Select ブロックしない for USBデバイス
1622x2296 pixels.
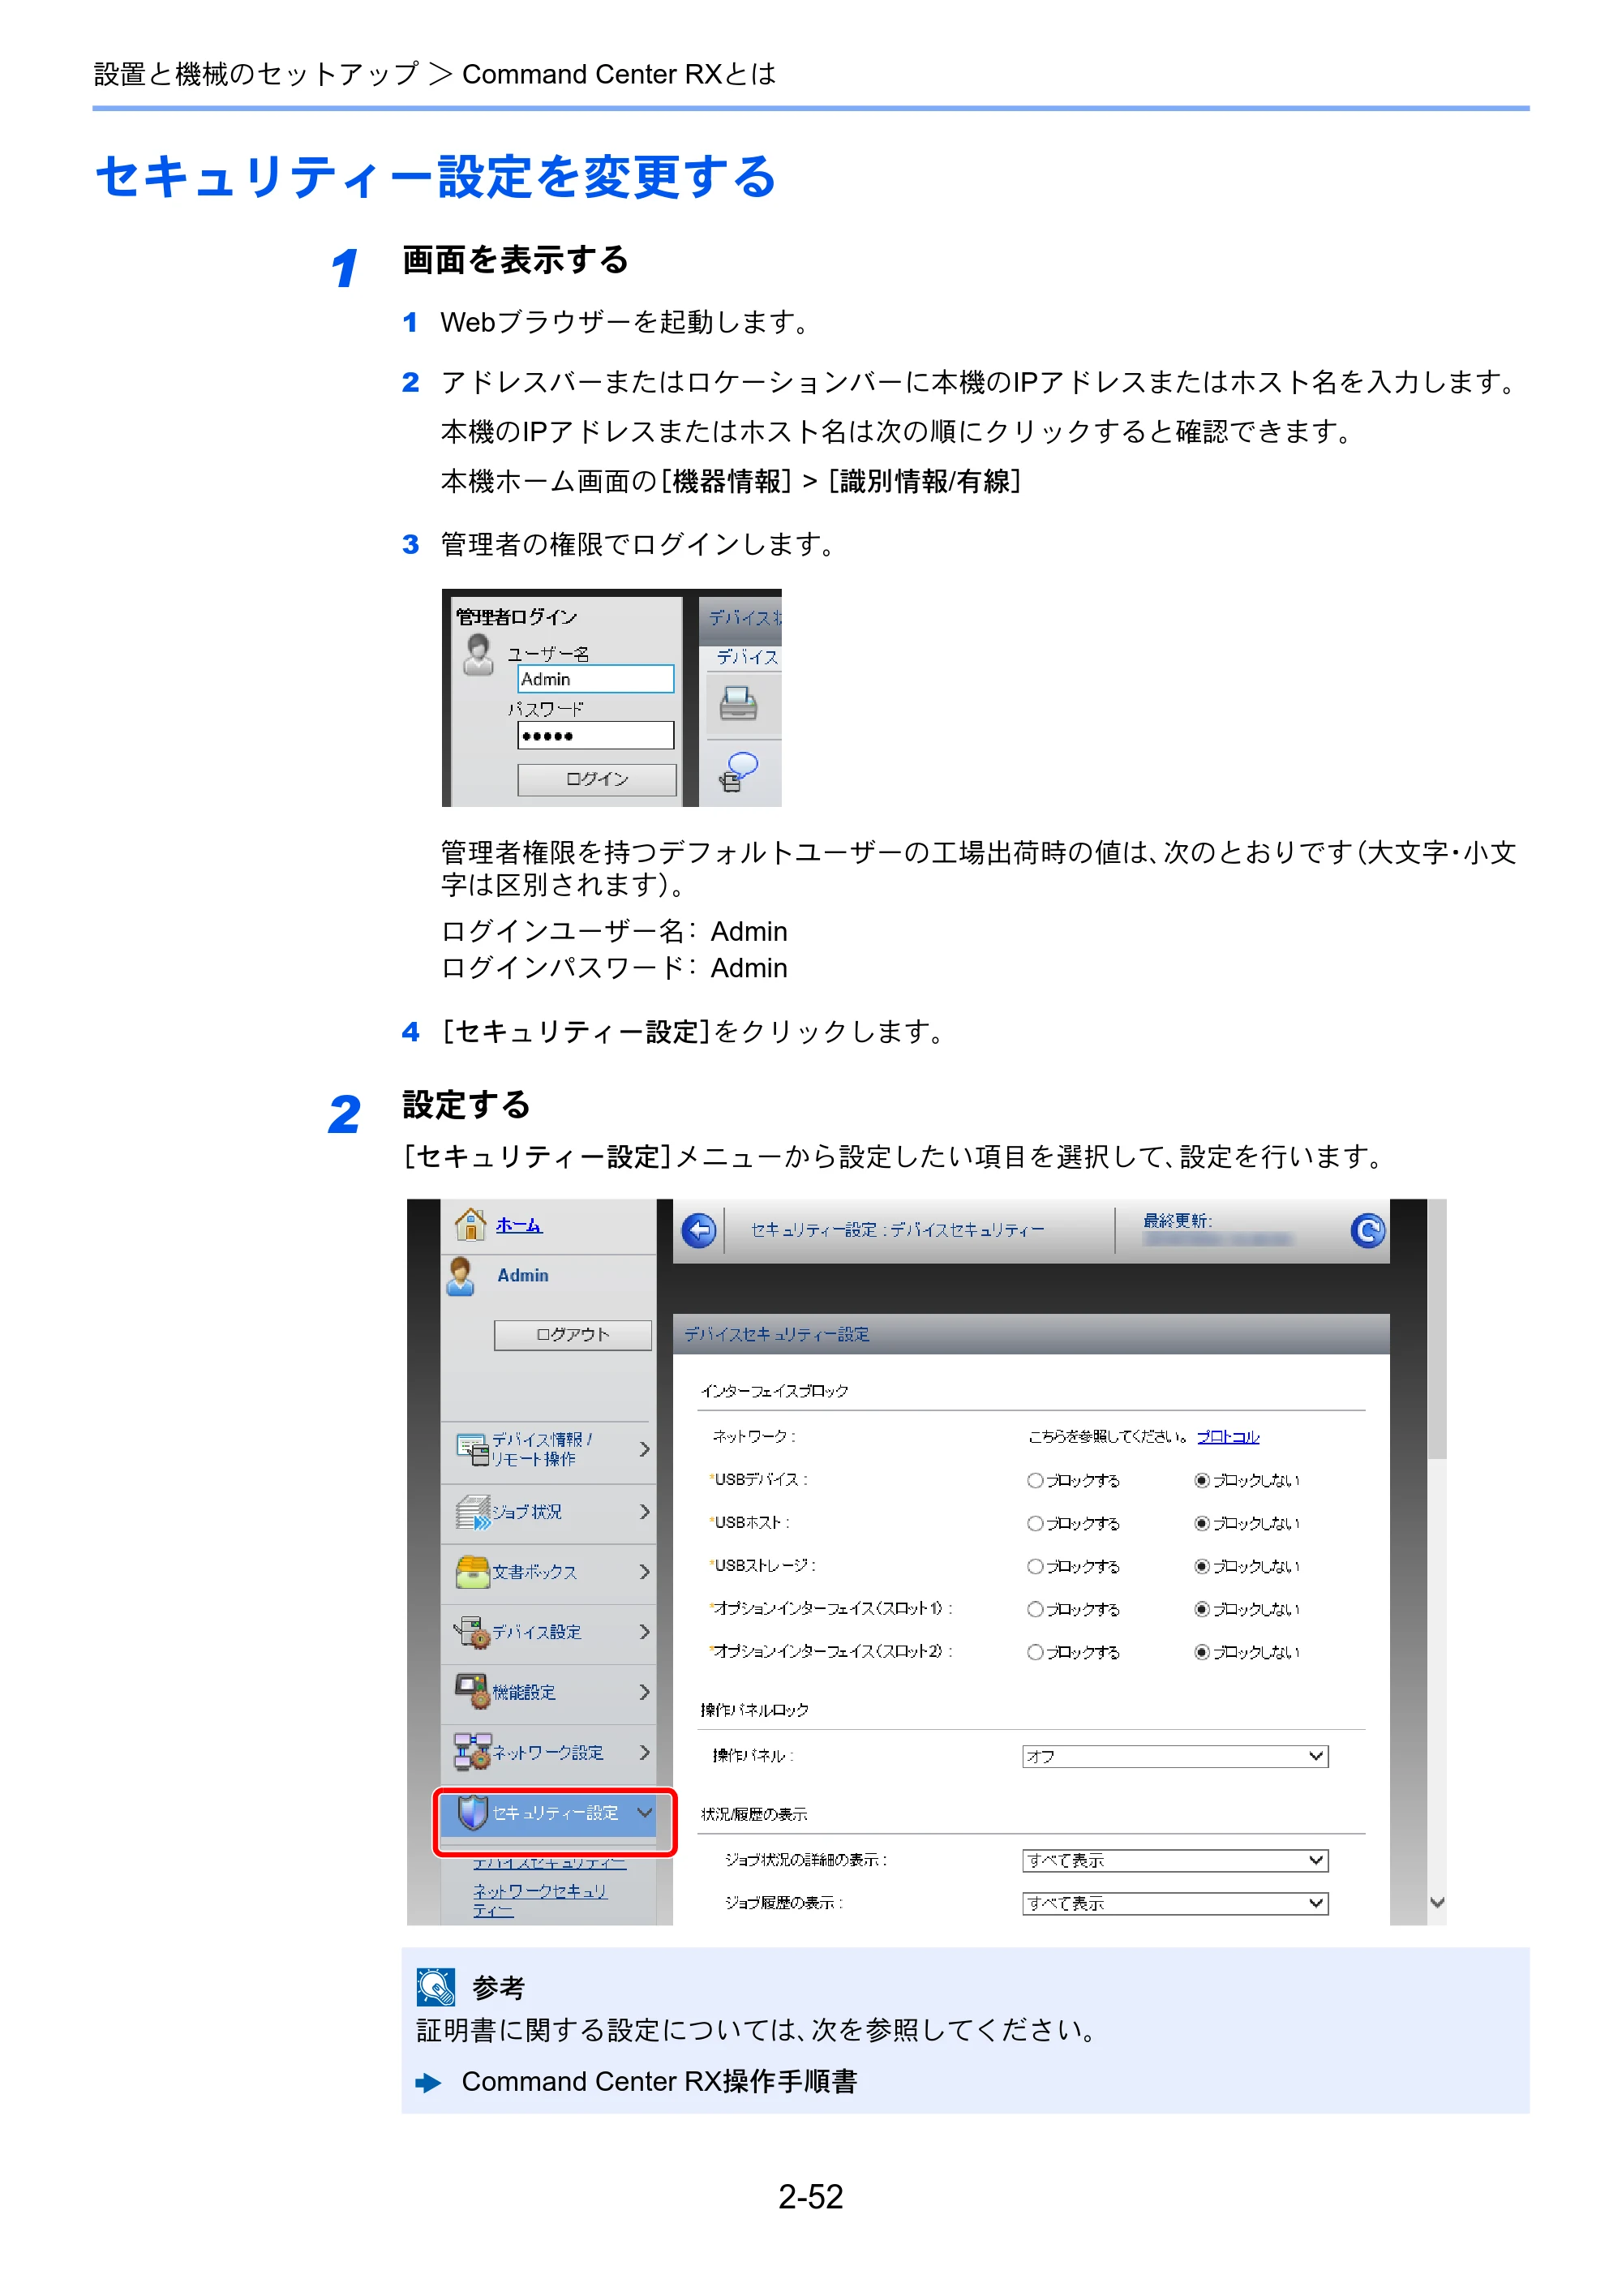1202,1481
